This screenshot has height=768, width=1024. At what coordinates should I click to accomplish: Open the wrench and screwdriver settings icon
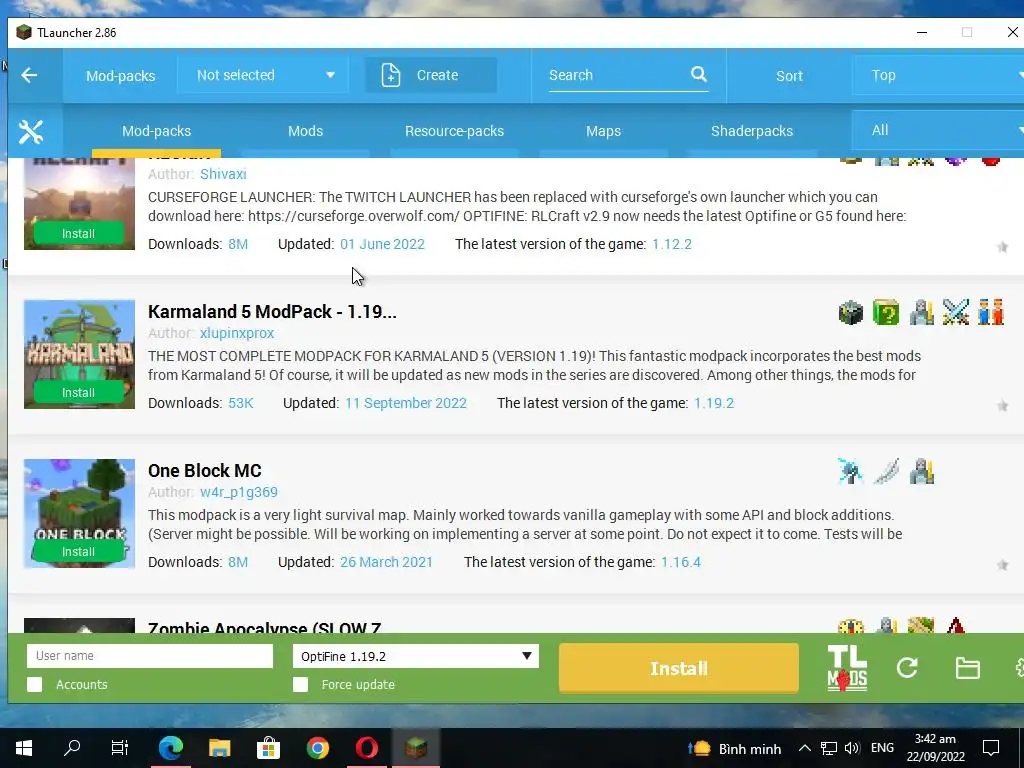(31, 132)
